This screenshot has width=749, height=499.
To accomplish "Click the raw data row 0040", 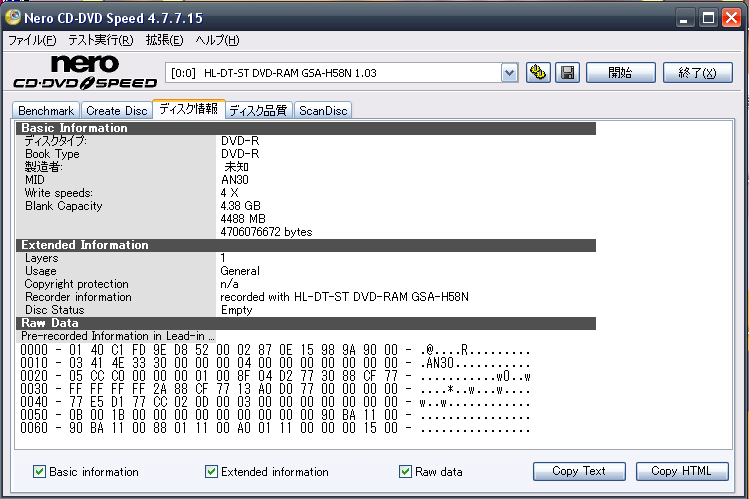I will 275,402.
